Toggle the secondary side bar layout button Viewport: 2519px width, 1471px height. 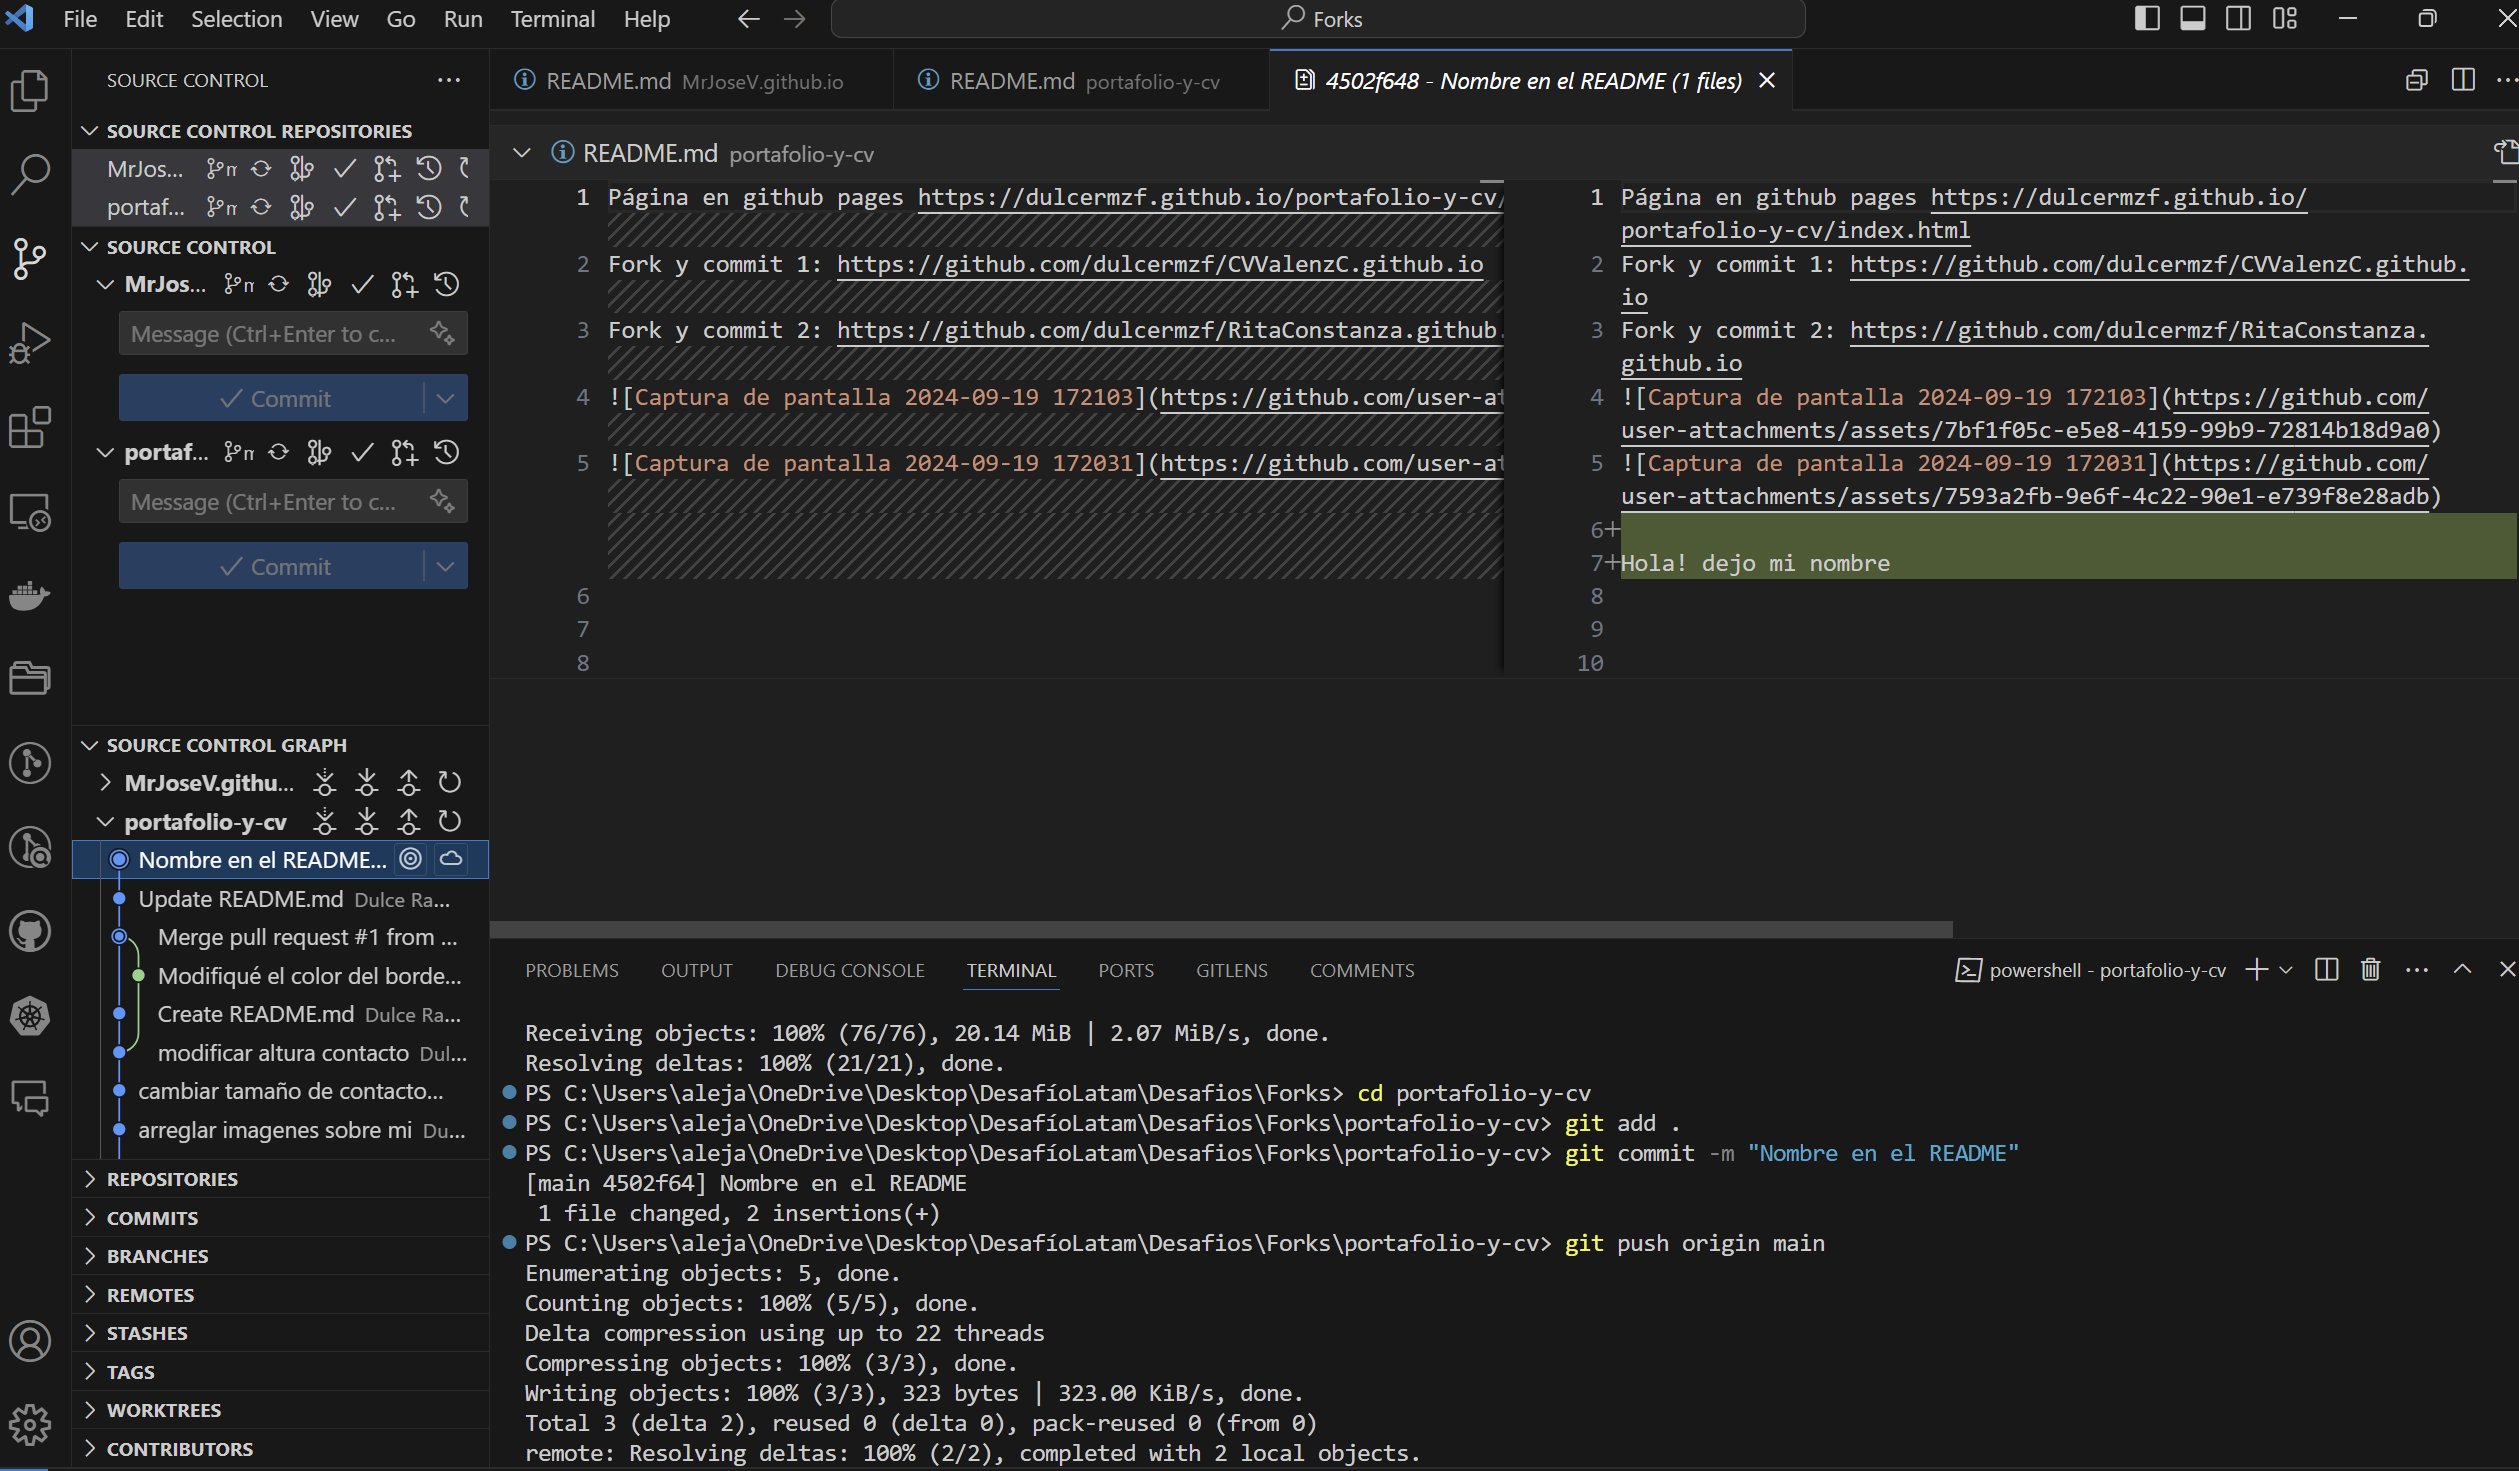tap(2239, 19)
